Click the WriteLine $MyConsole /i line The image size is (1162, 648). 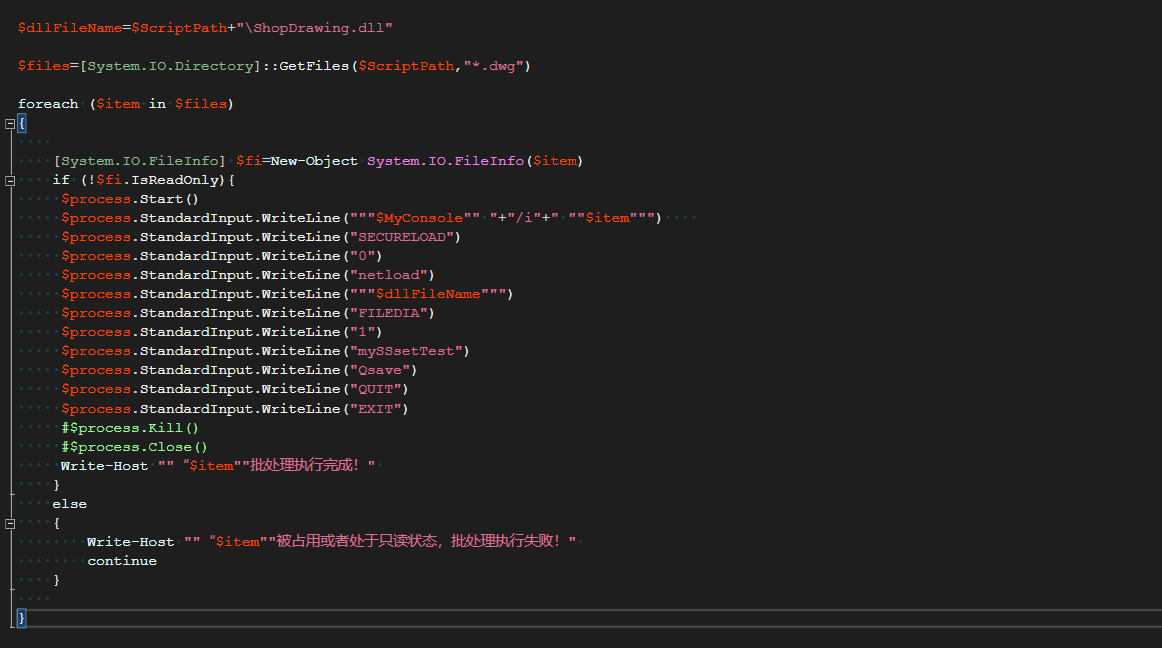pyautogui.click(x=361, y=218)
